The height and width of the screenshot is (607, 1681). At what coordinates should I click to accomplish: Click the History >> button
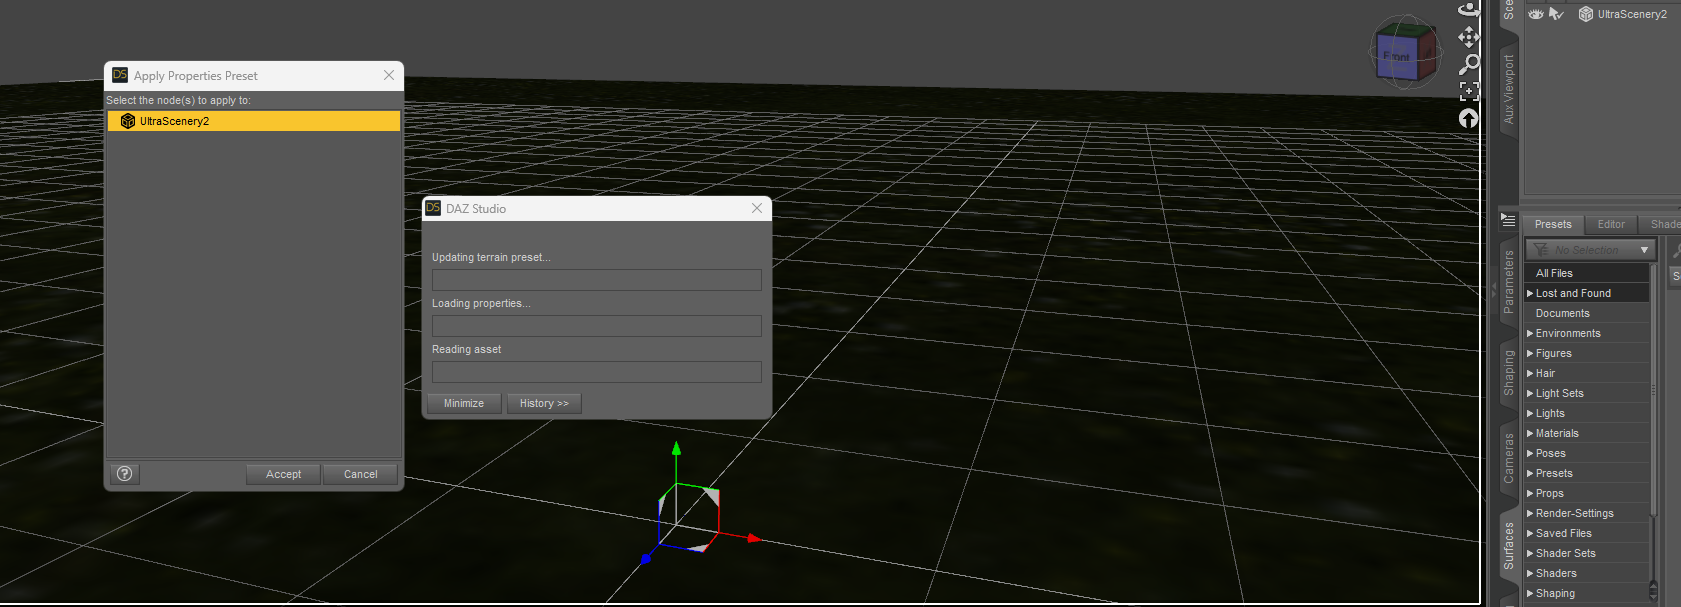point(544,403)
